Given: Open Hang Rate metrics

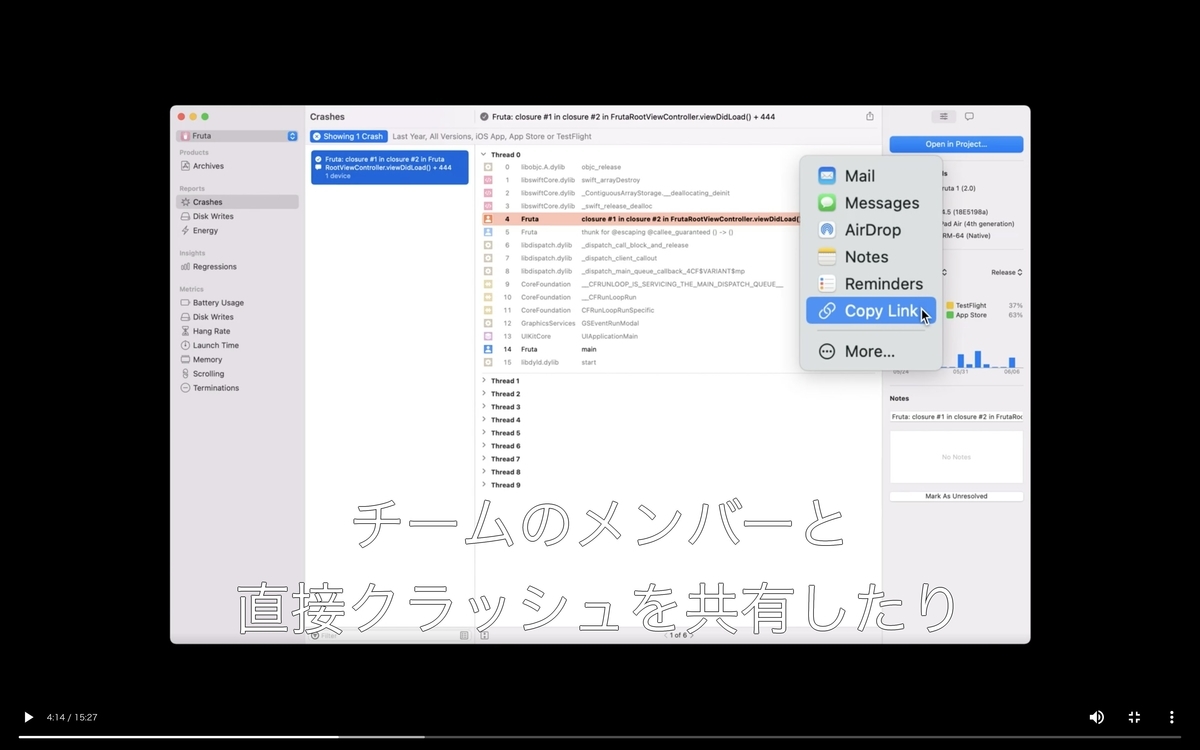Looking at the screenshot, I should point(211,331).
